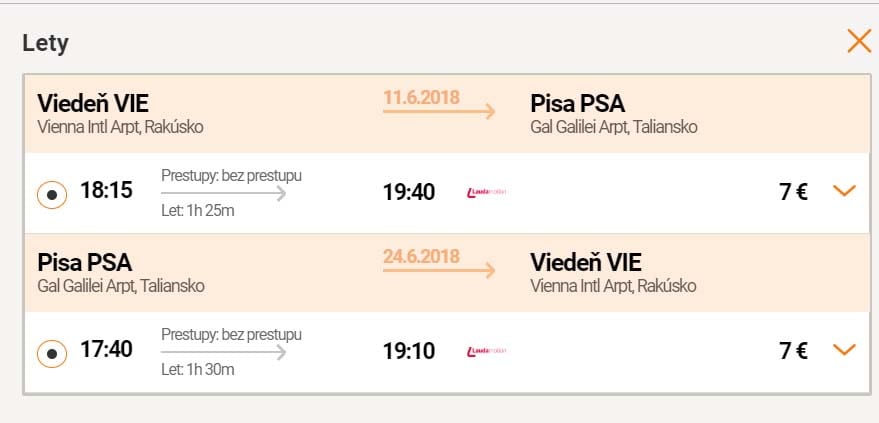Click the 7 € price on the 18:15 flight
The image size is (879, 423).
point(793,192)
